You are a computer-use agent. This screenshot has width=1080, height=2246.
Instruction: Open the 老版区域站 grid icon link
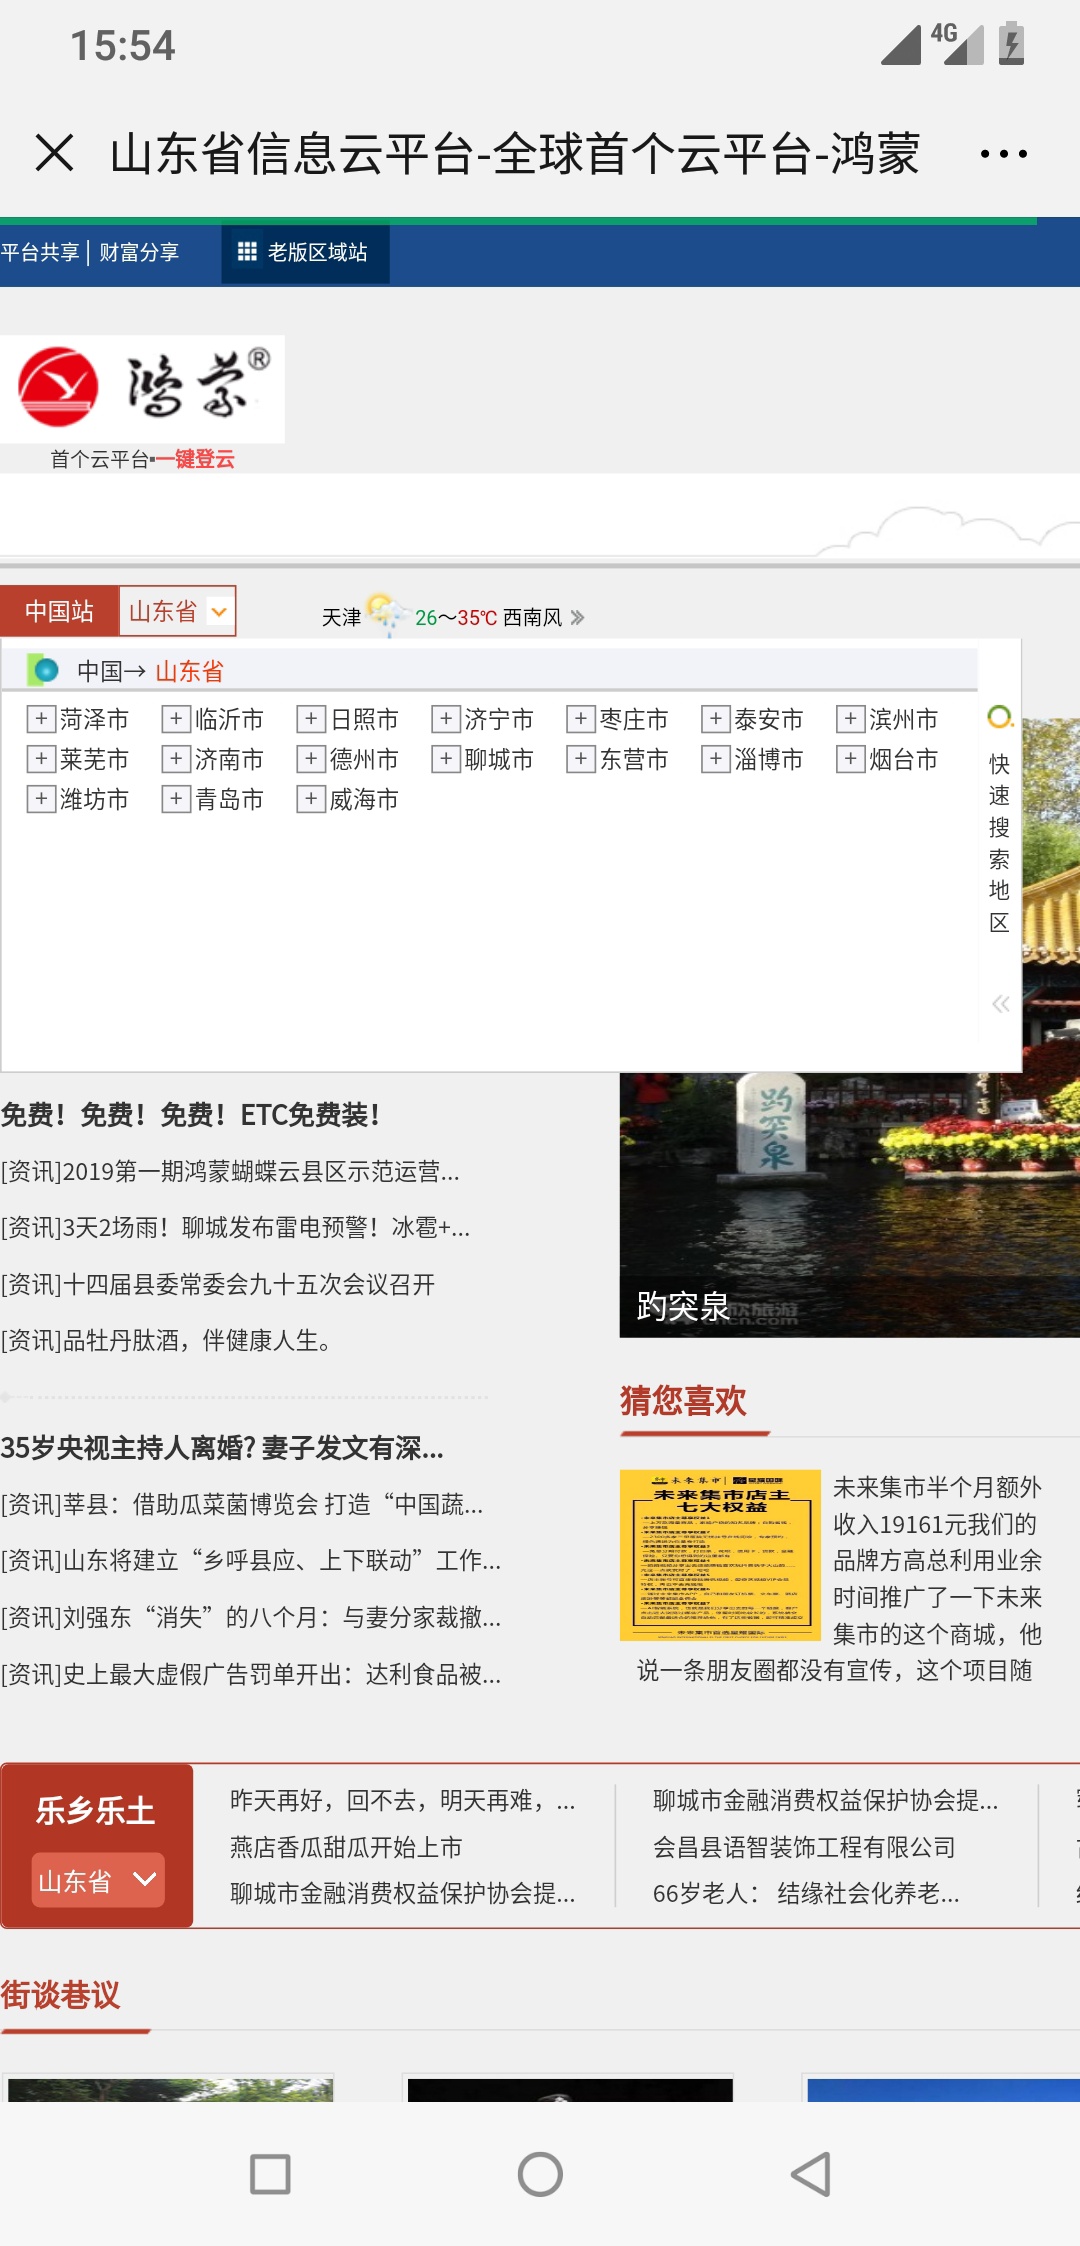(x=247, y=252)
